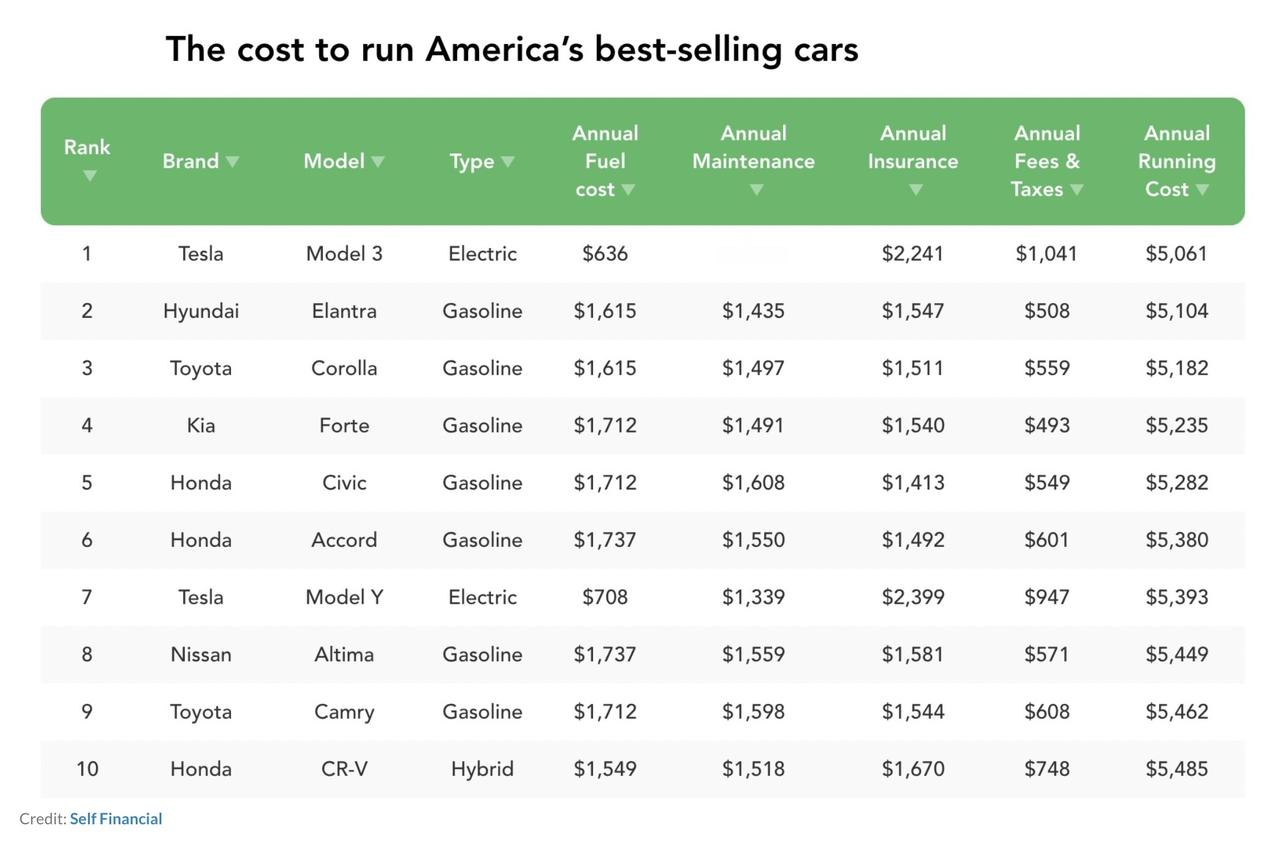Sort by Type using its arrow

pos(507,161)
